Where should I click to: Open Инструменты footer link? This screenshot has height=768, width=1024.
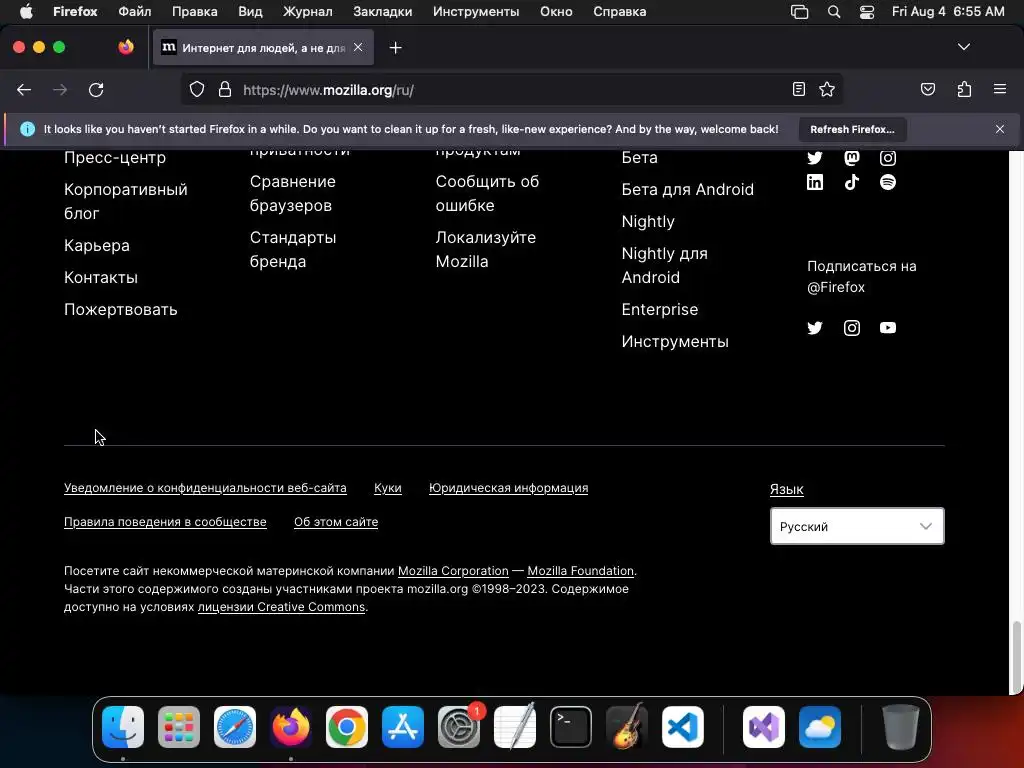(675, 342)
